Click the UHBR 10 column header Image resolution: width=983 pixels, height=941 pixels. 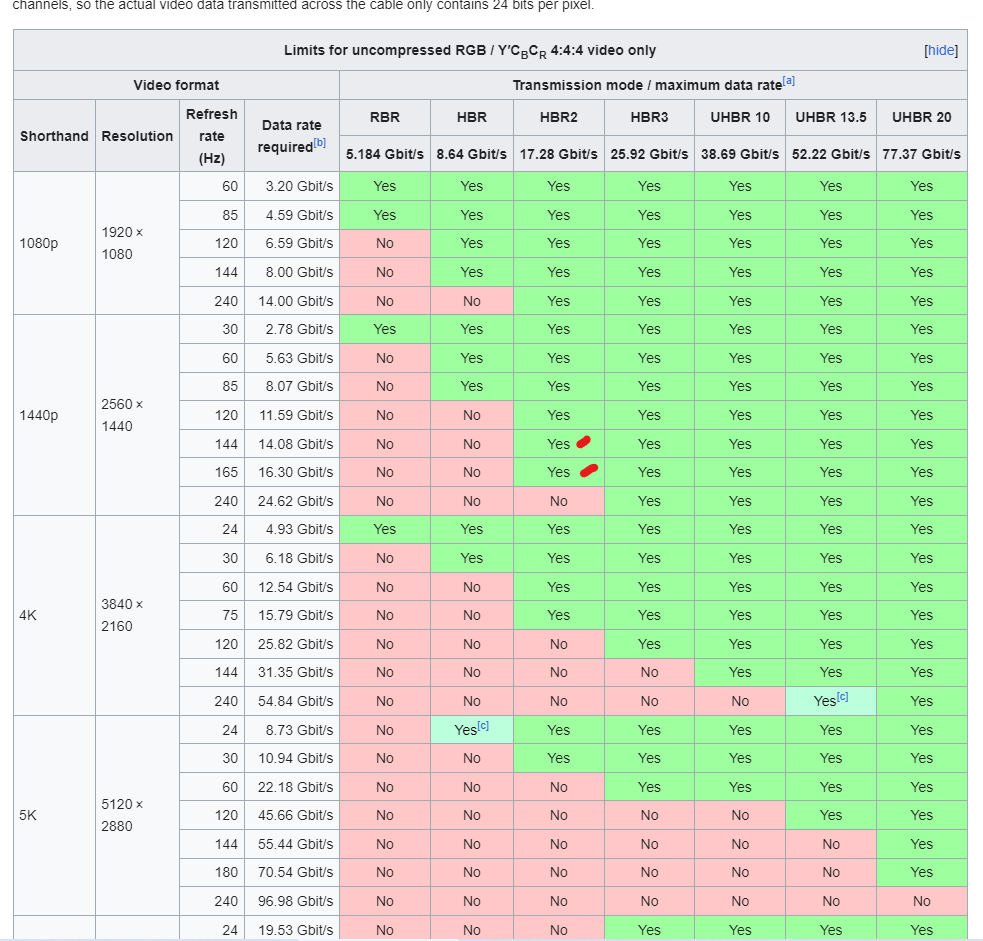point(740,117)
